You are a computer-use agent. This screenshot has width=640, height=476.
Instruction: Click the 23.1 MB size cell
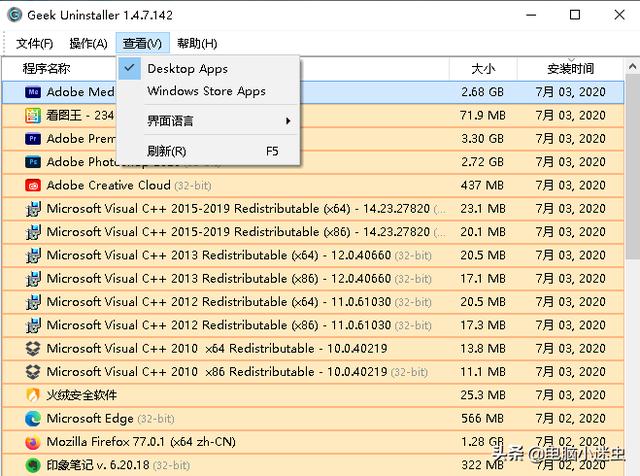[482, 209]
